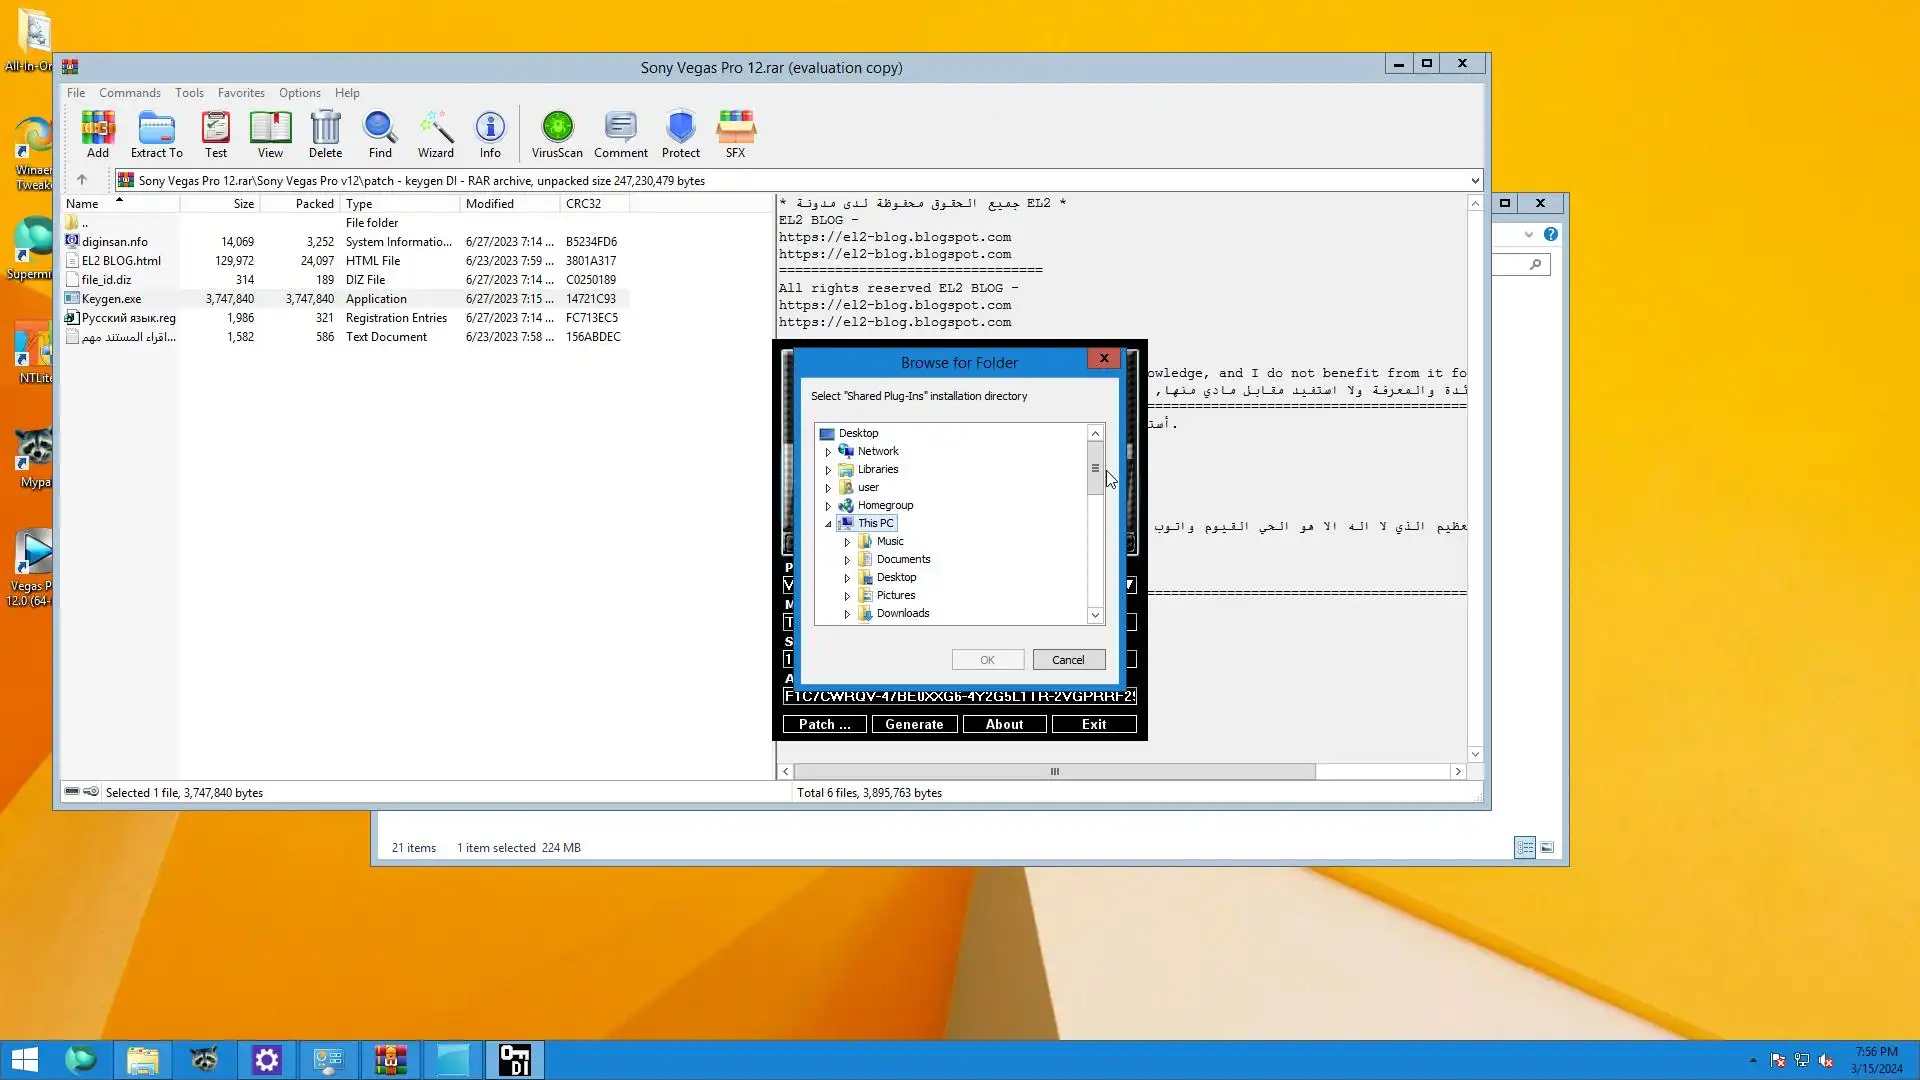The width and height of the screenshot is (1920, 1080).
Task: Open the Favorites menu
Action: pos(241,93)
